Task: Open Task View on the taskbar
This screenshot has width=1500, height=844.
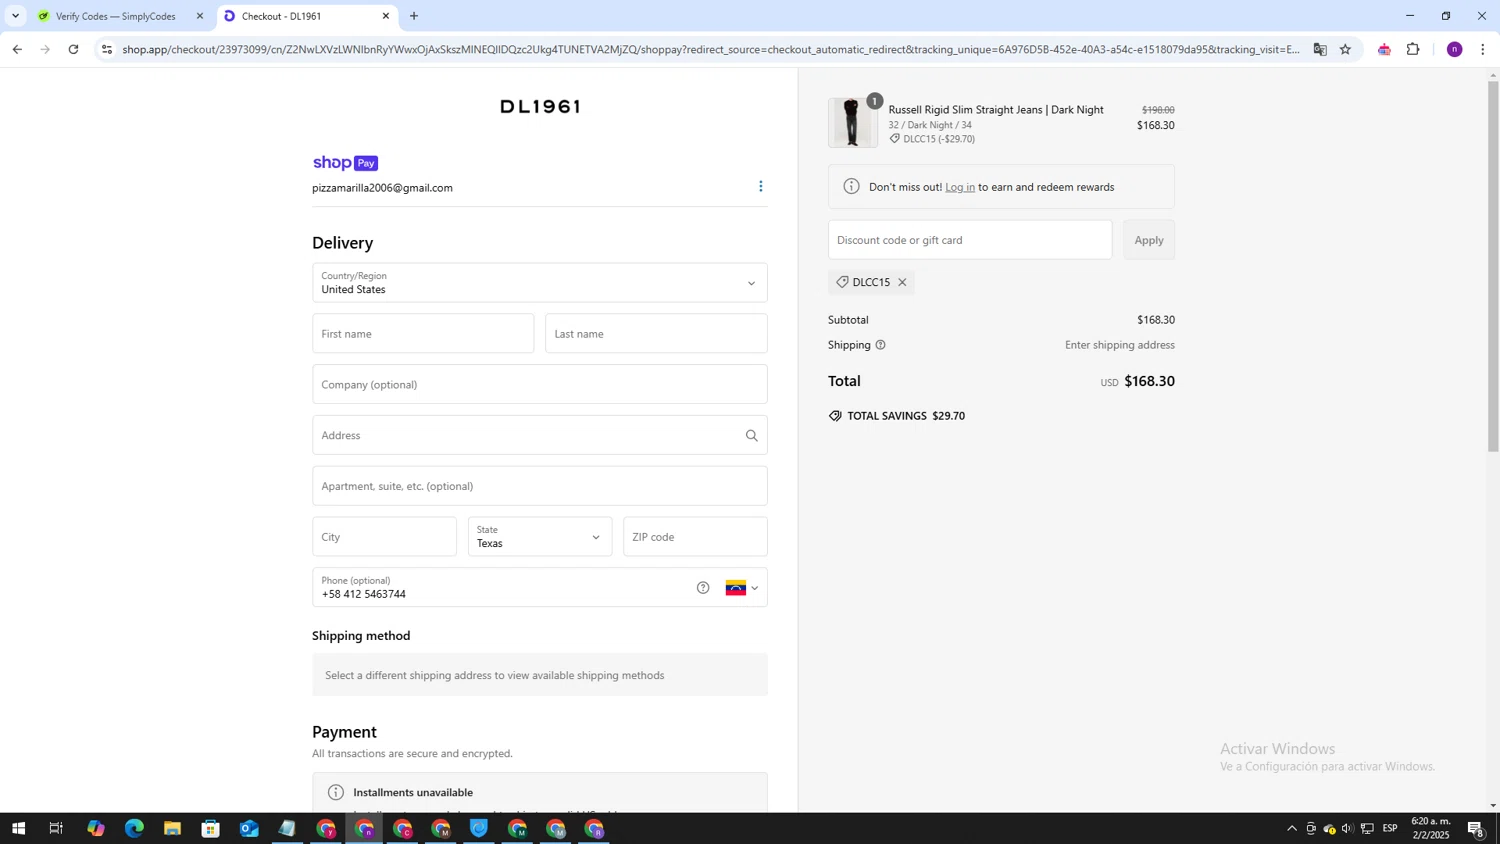Action: [56, 828]
